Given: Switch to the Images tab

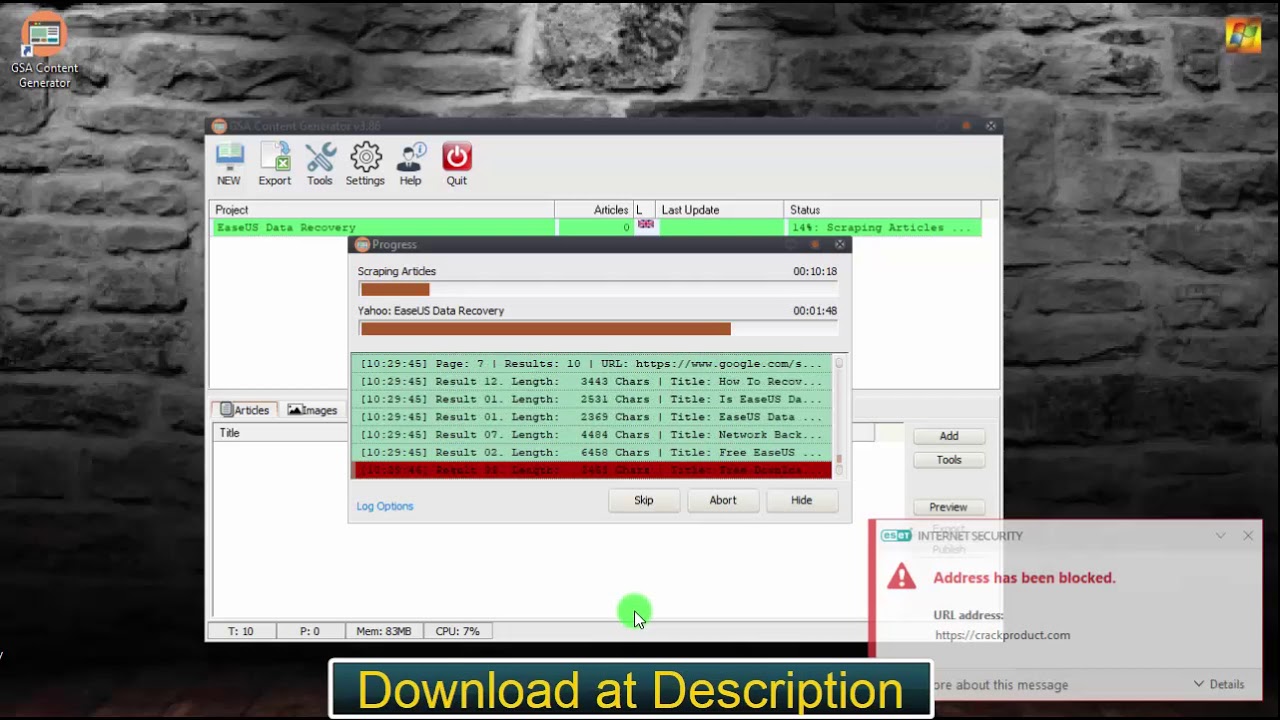Looking at the screenshot, I should (313, 410).
